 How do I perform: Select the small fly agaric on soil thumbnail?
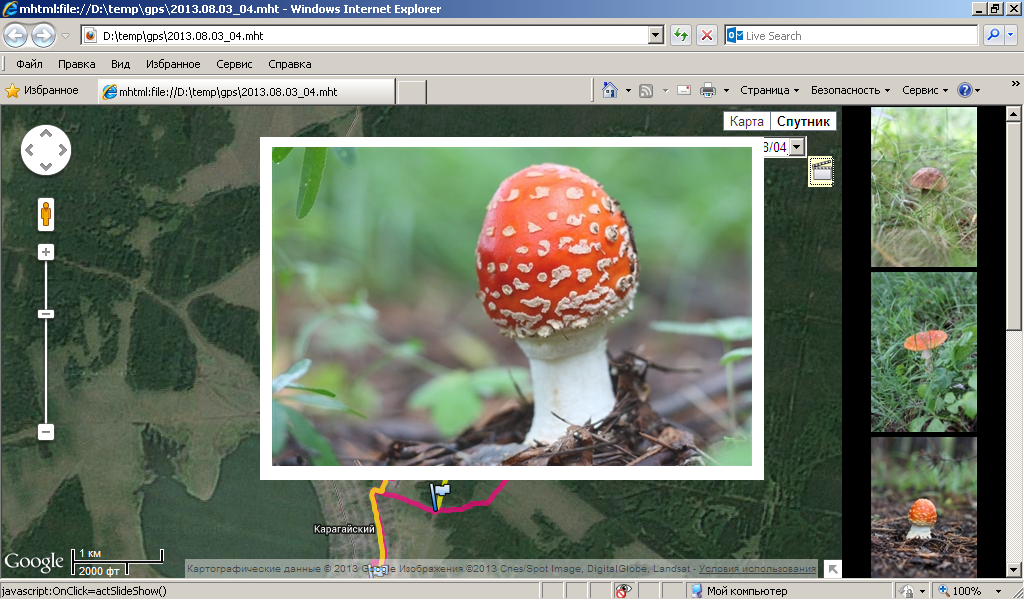point(923,507)
